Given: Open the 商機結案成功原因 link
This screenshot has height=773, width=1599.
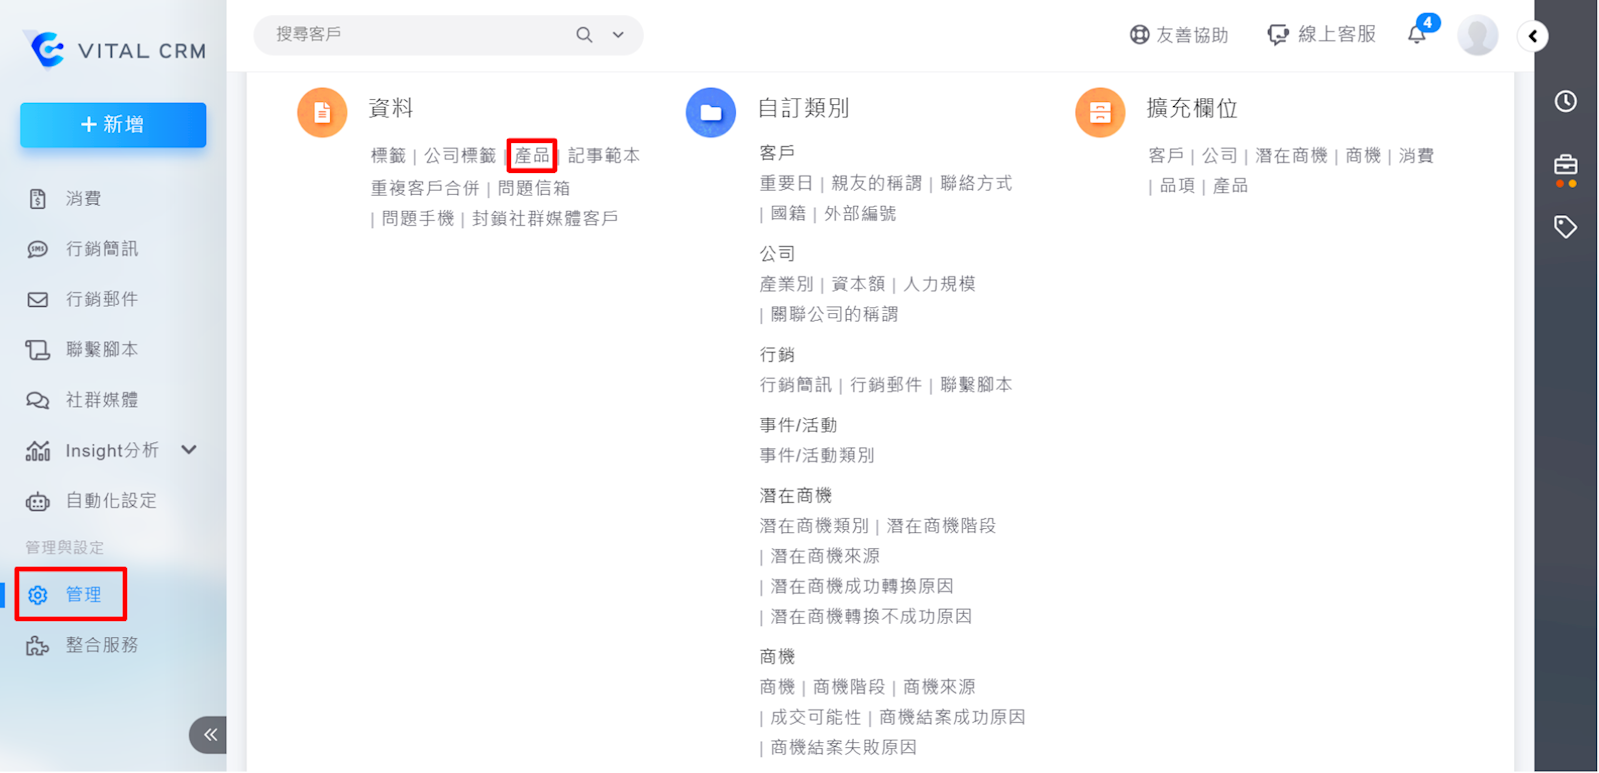Looking at the screenshot, I should pyautogui.click(x=952, y=717).
